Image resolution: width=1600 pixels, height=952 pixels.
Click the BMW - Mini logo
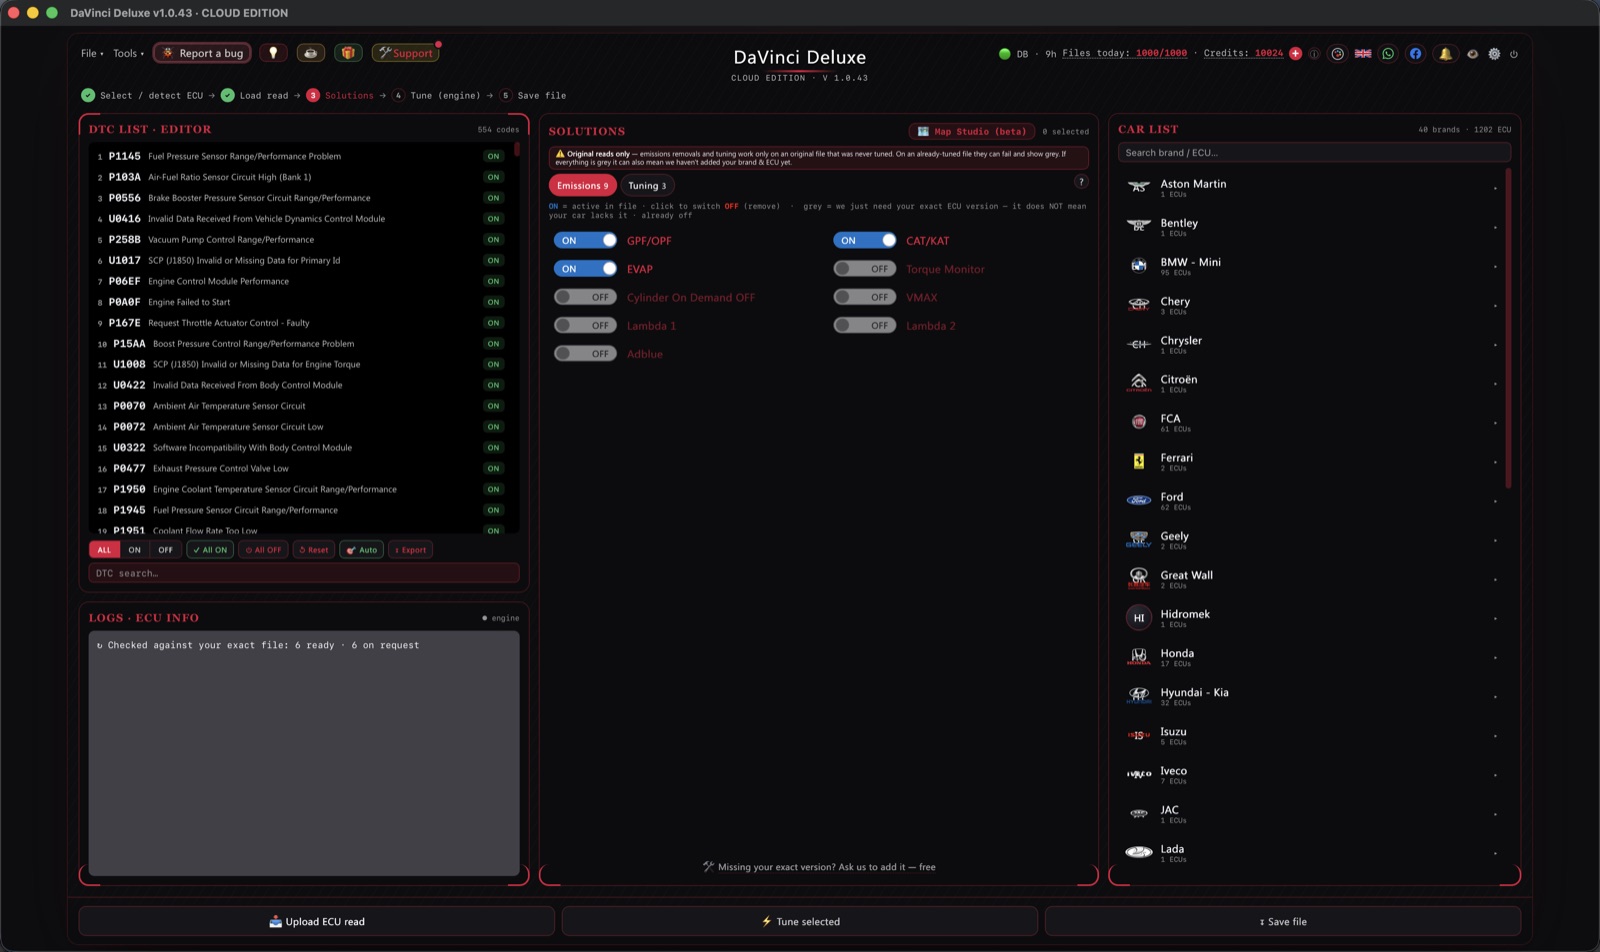click(1139, 265)
